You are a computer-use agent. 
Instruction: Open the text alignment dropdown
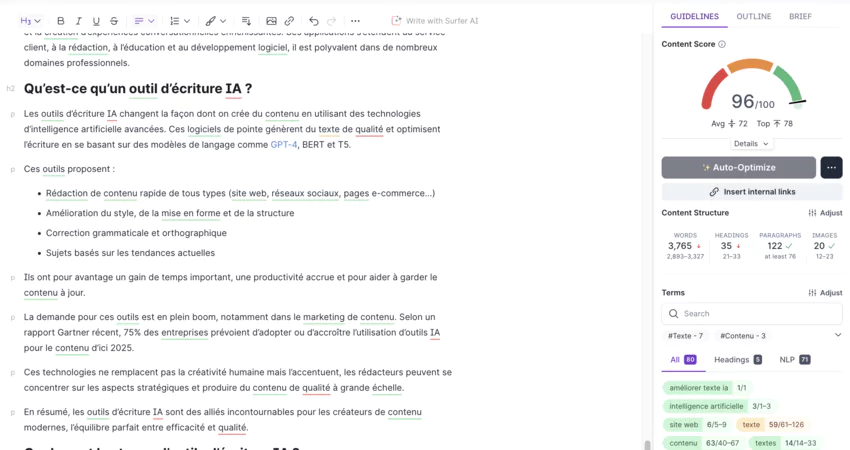[x=144, y=21]
